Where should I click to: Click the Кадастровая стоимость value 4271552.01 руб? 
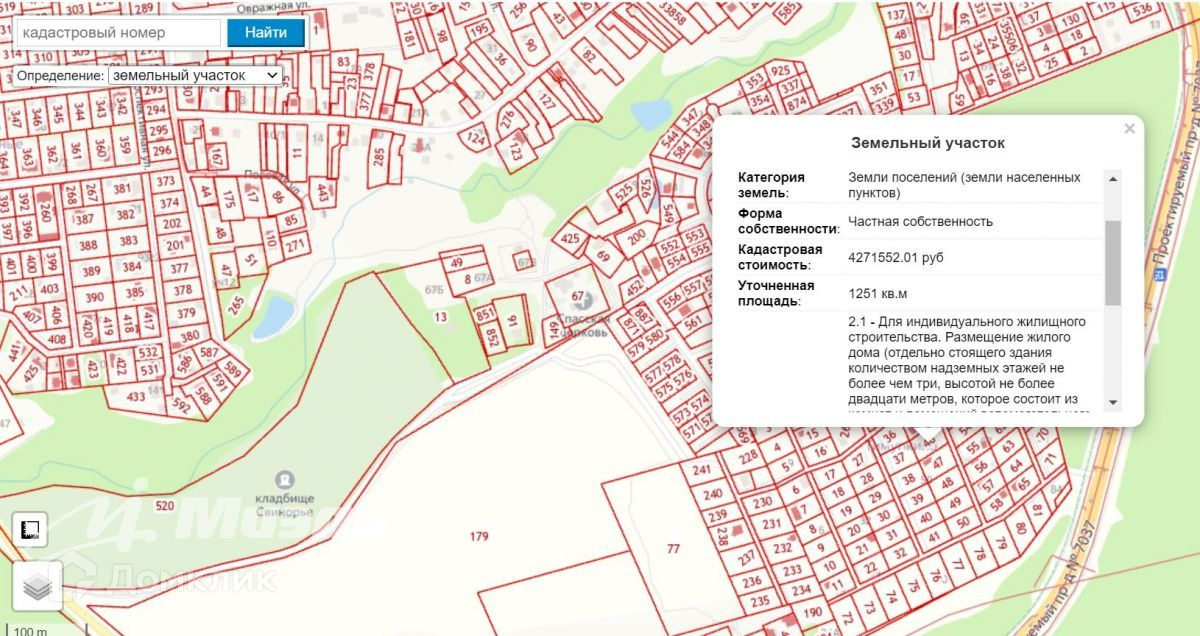tap(895, 258)
